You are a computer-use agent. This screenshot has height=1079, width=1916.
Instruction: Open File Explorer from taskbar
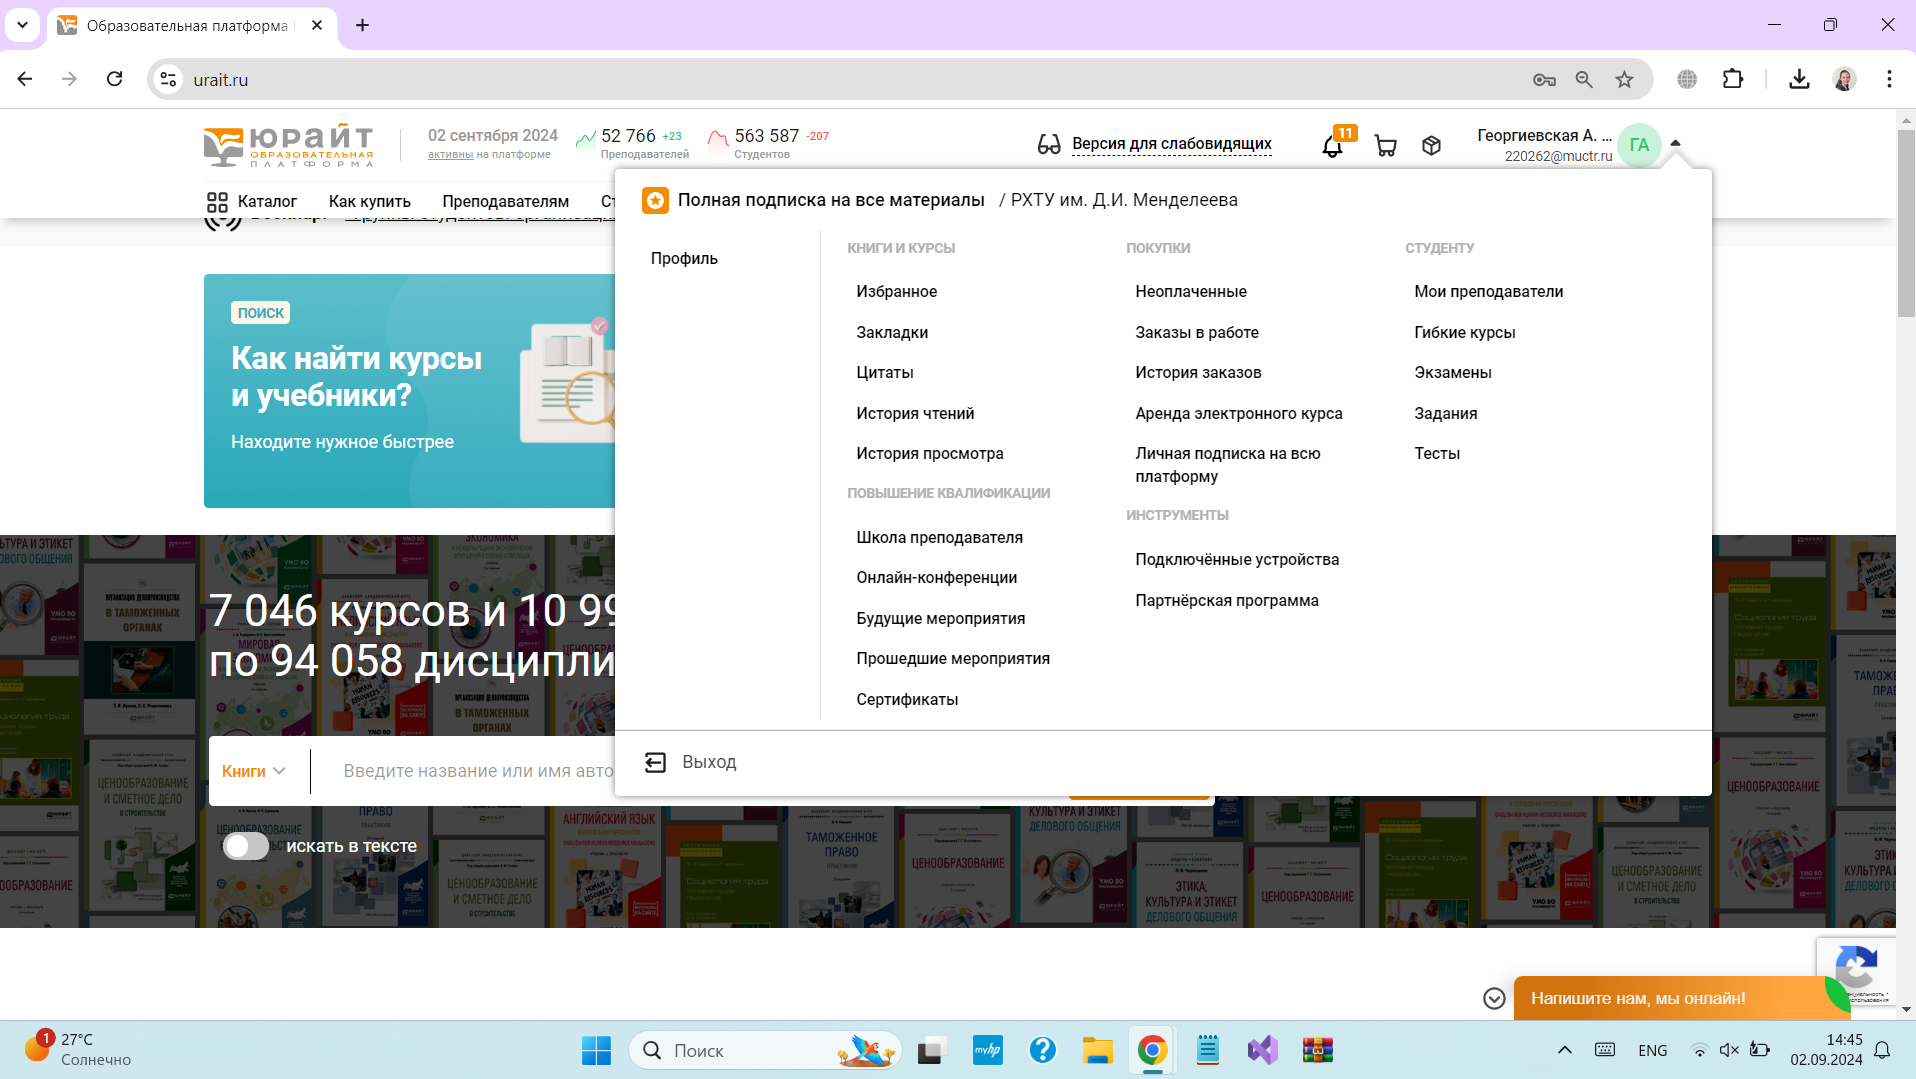pos(1097,1050)
